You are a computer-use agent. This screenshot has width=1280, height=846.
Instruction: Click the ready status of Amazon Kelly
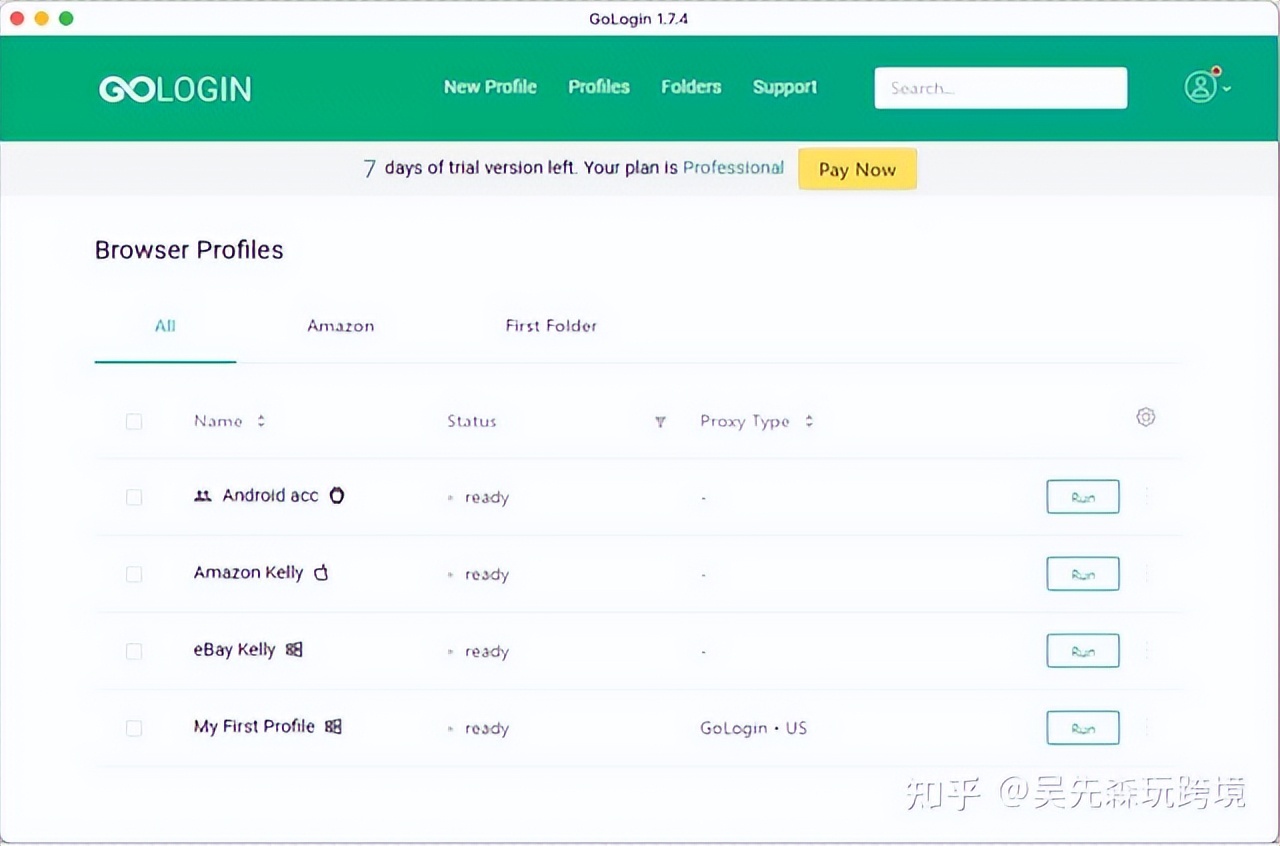[486, 574]
